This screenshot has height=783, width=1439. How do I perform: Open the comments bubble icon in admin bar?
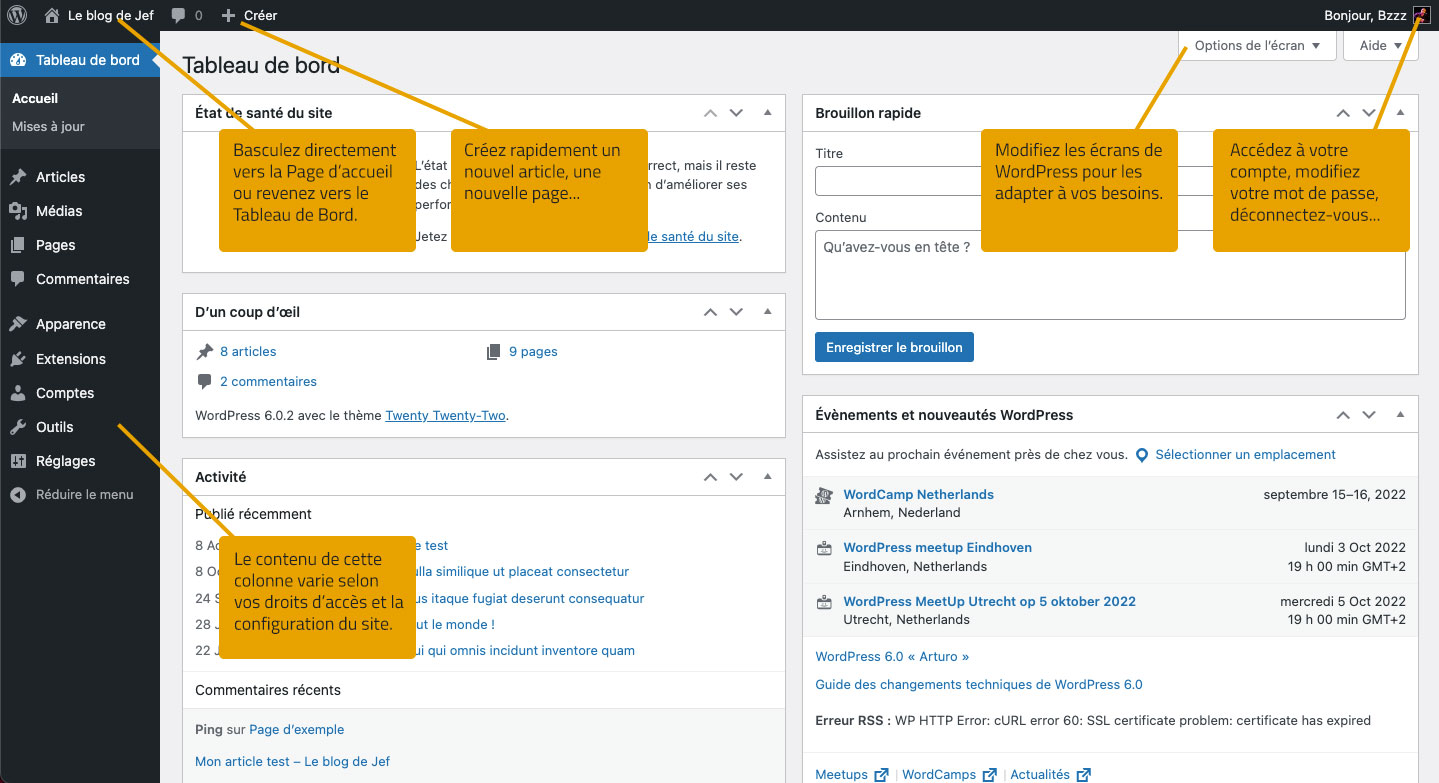[x=178, y=15]
